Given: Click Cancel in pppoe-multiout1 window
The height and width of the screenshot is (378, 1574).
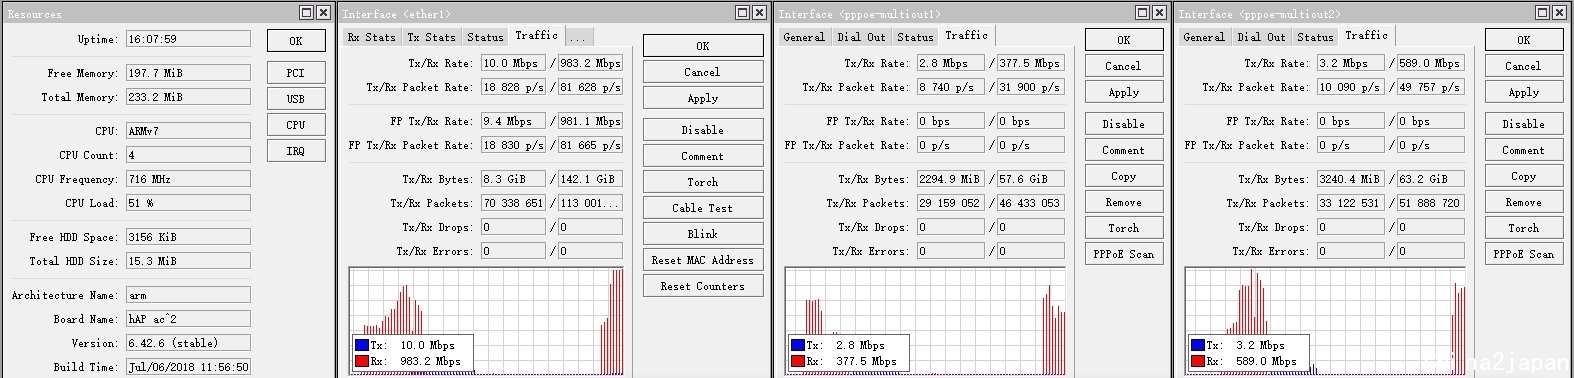Looking at the screenshot, I should [x=1123, y=66].
